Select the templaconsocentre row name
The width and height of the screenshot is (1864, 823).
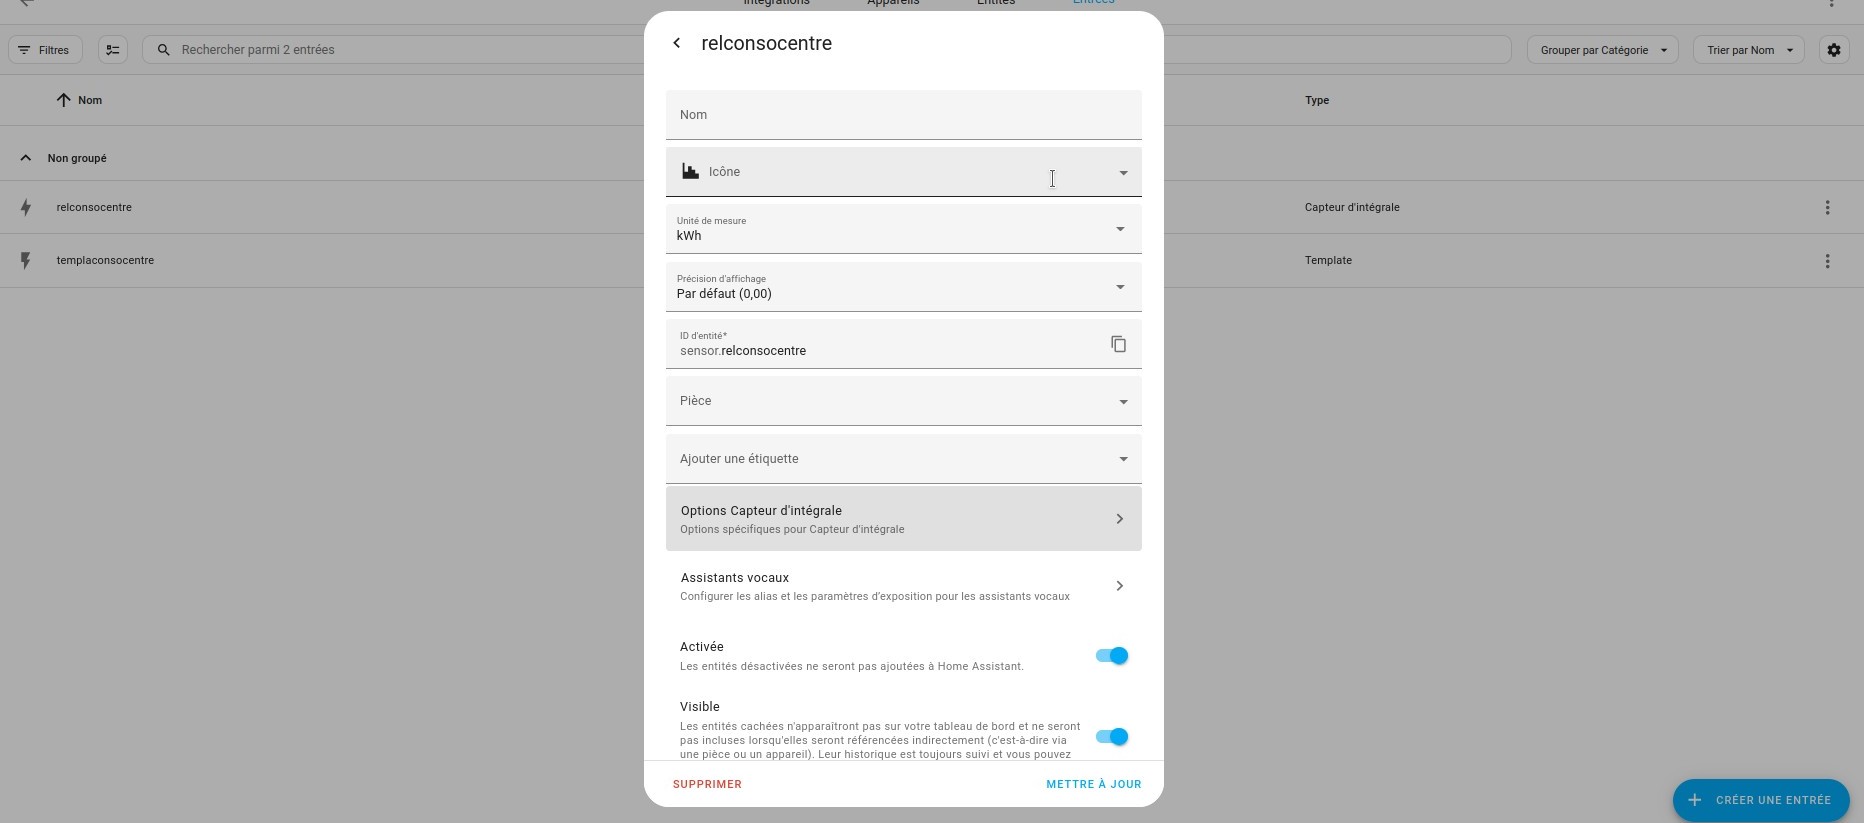[105, 261]
